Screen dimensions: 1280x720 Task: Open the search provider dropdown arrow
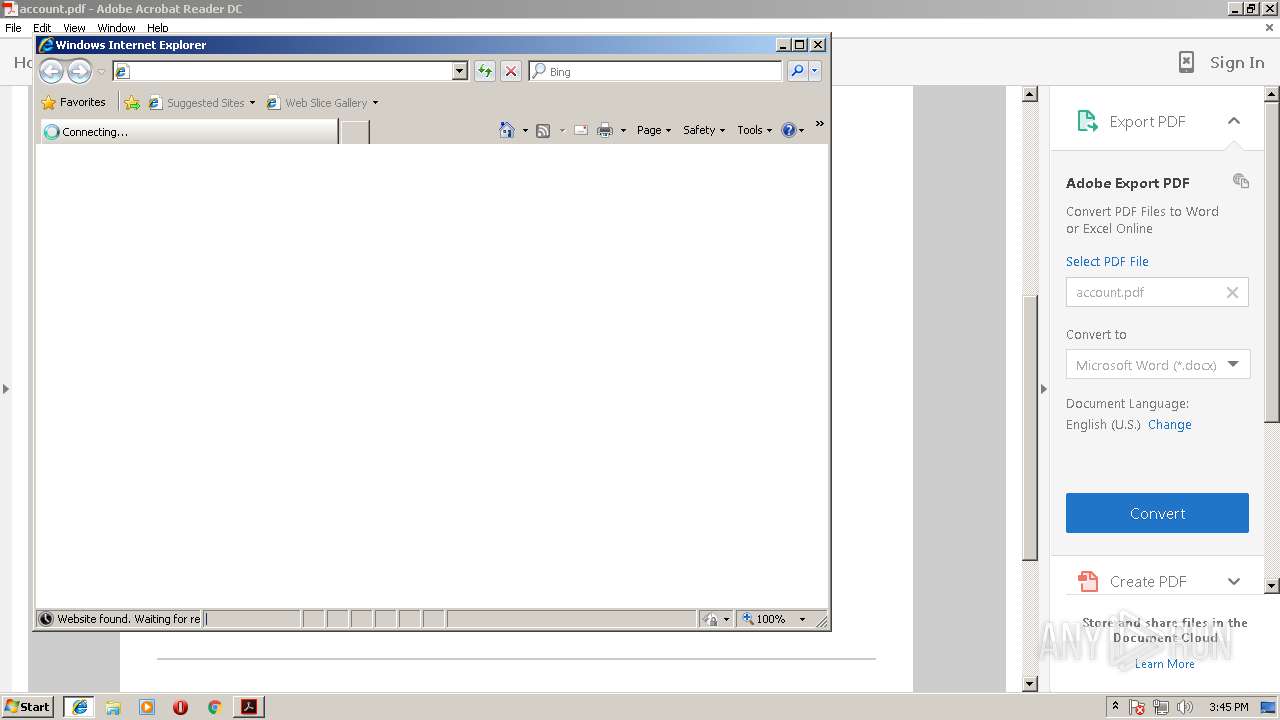pyautogui.click(x=815, y=71)
